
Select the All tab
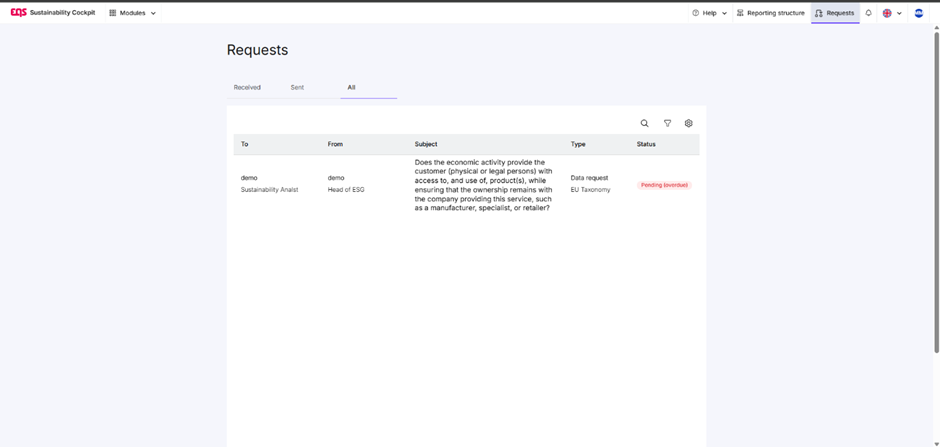point(352,87)
